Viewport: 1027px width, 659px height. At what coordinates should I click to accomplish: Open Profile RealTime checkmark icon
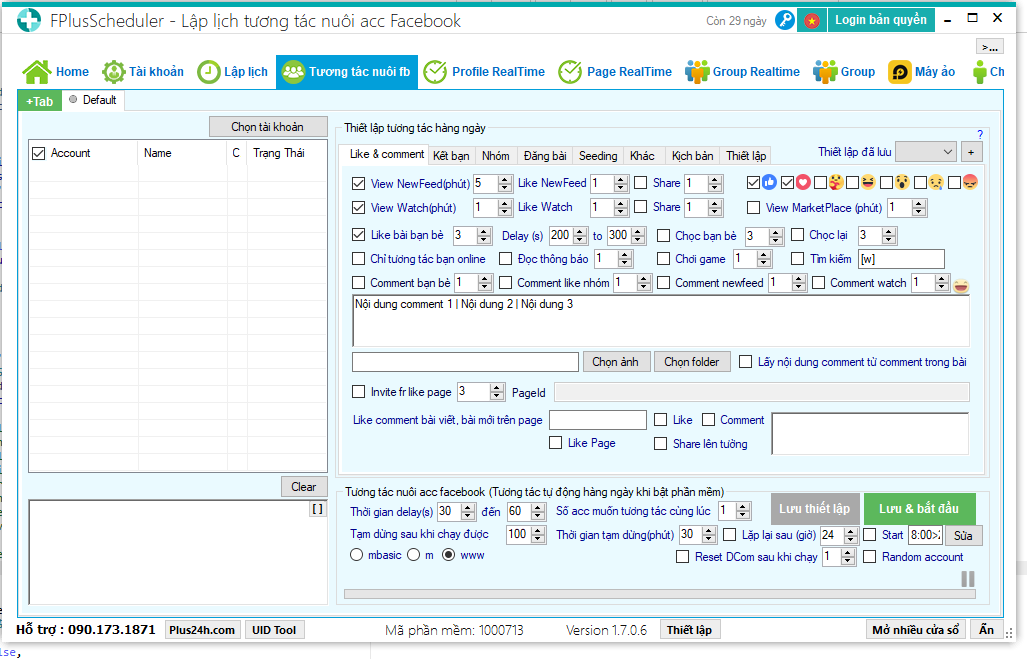435,72
